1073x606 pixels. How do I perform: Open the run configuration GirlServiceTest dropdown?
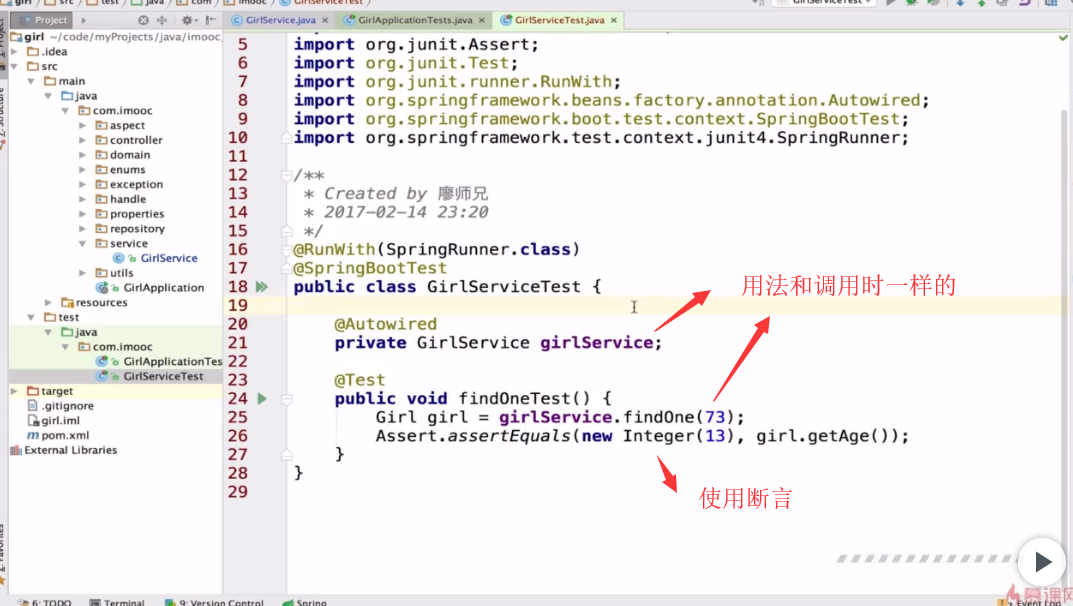[825, 3]
